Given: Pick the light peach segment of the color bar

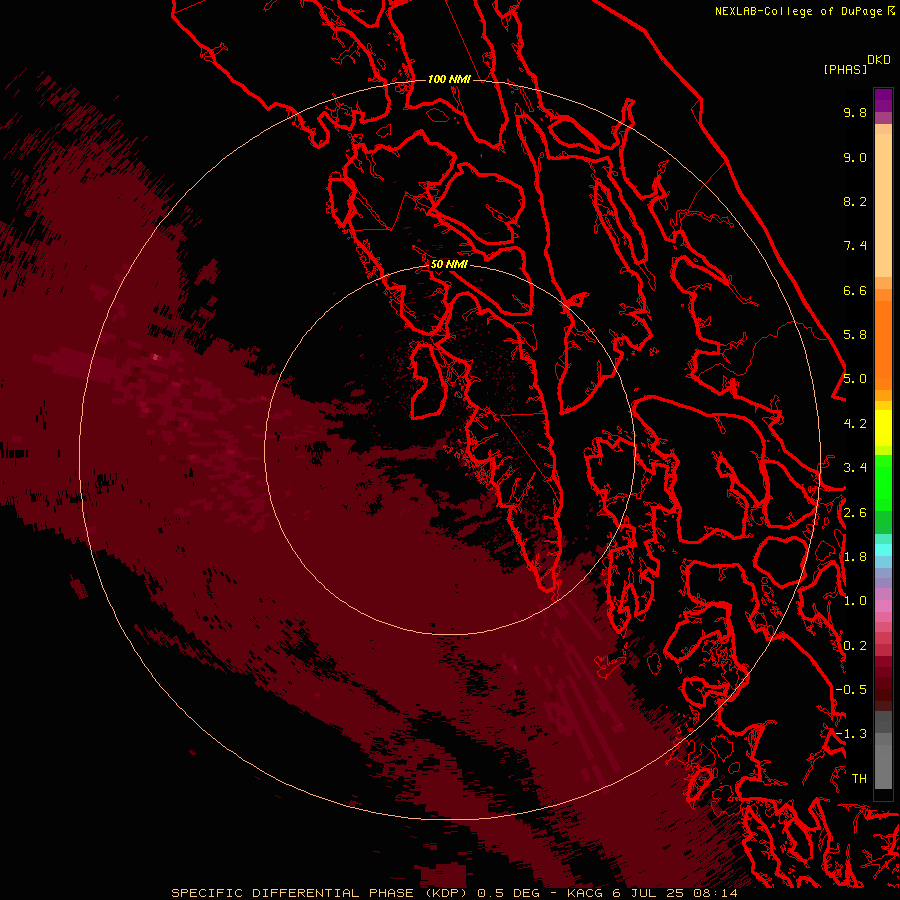Looking at the screenshot, I should [x=883, y=205].
